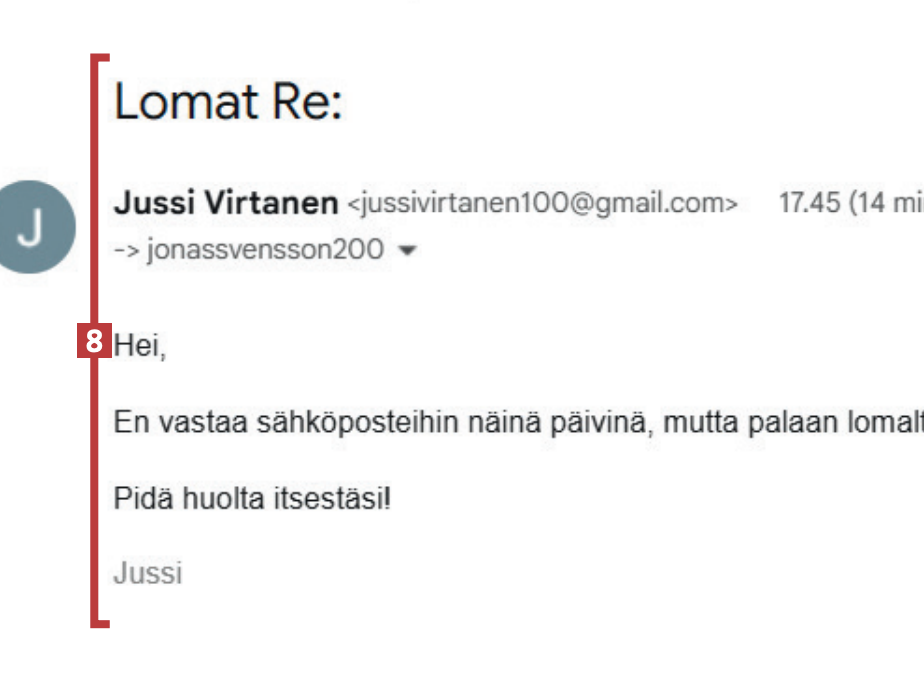The width and height of the screenshot is (924, 680).
Task: Click the jussivirtanen100@gmail.com email address
Action: tap(542, 204)
